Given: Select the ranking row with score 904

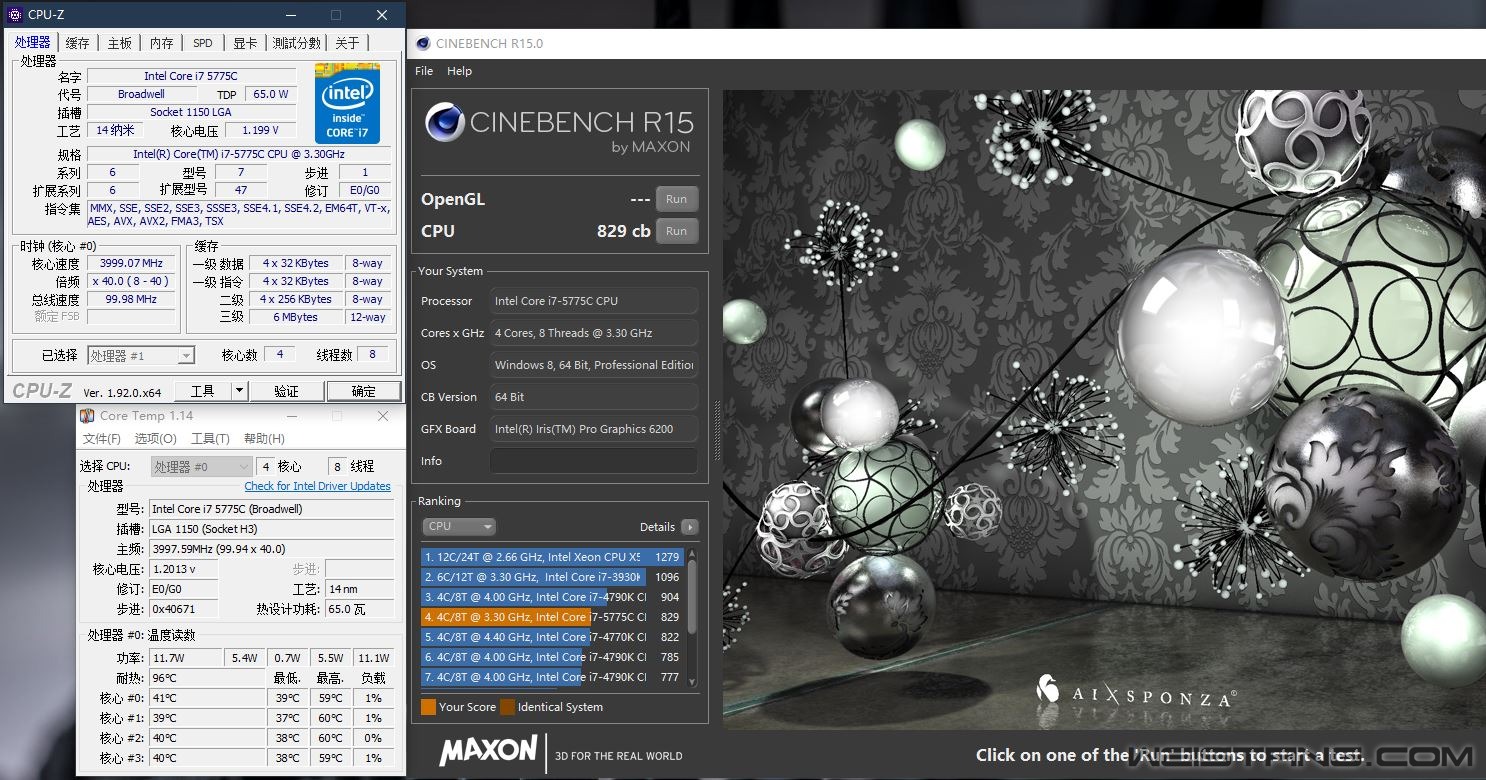Looking at the screenshot, I should pyautogui.click(x=552, y=597).
